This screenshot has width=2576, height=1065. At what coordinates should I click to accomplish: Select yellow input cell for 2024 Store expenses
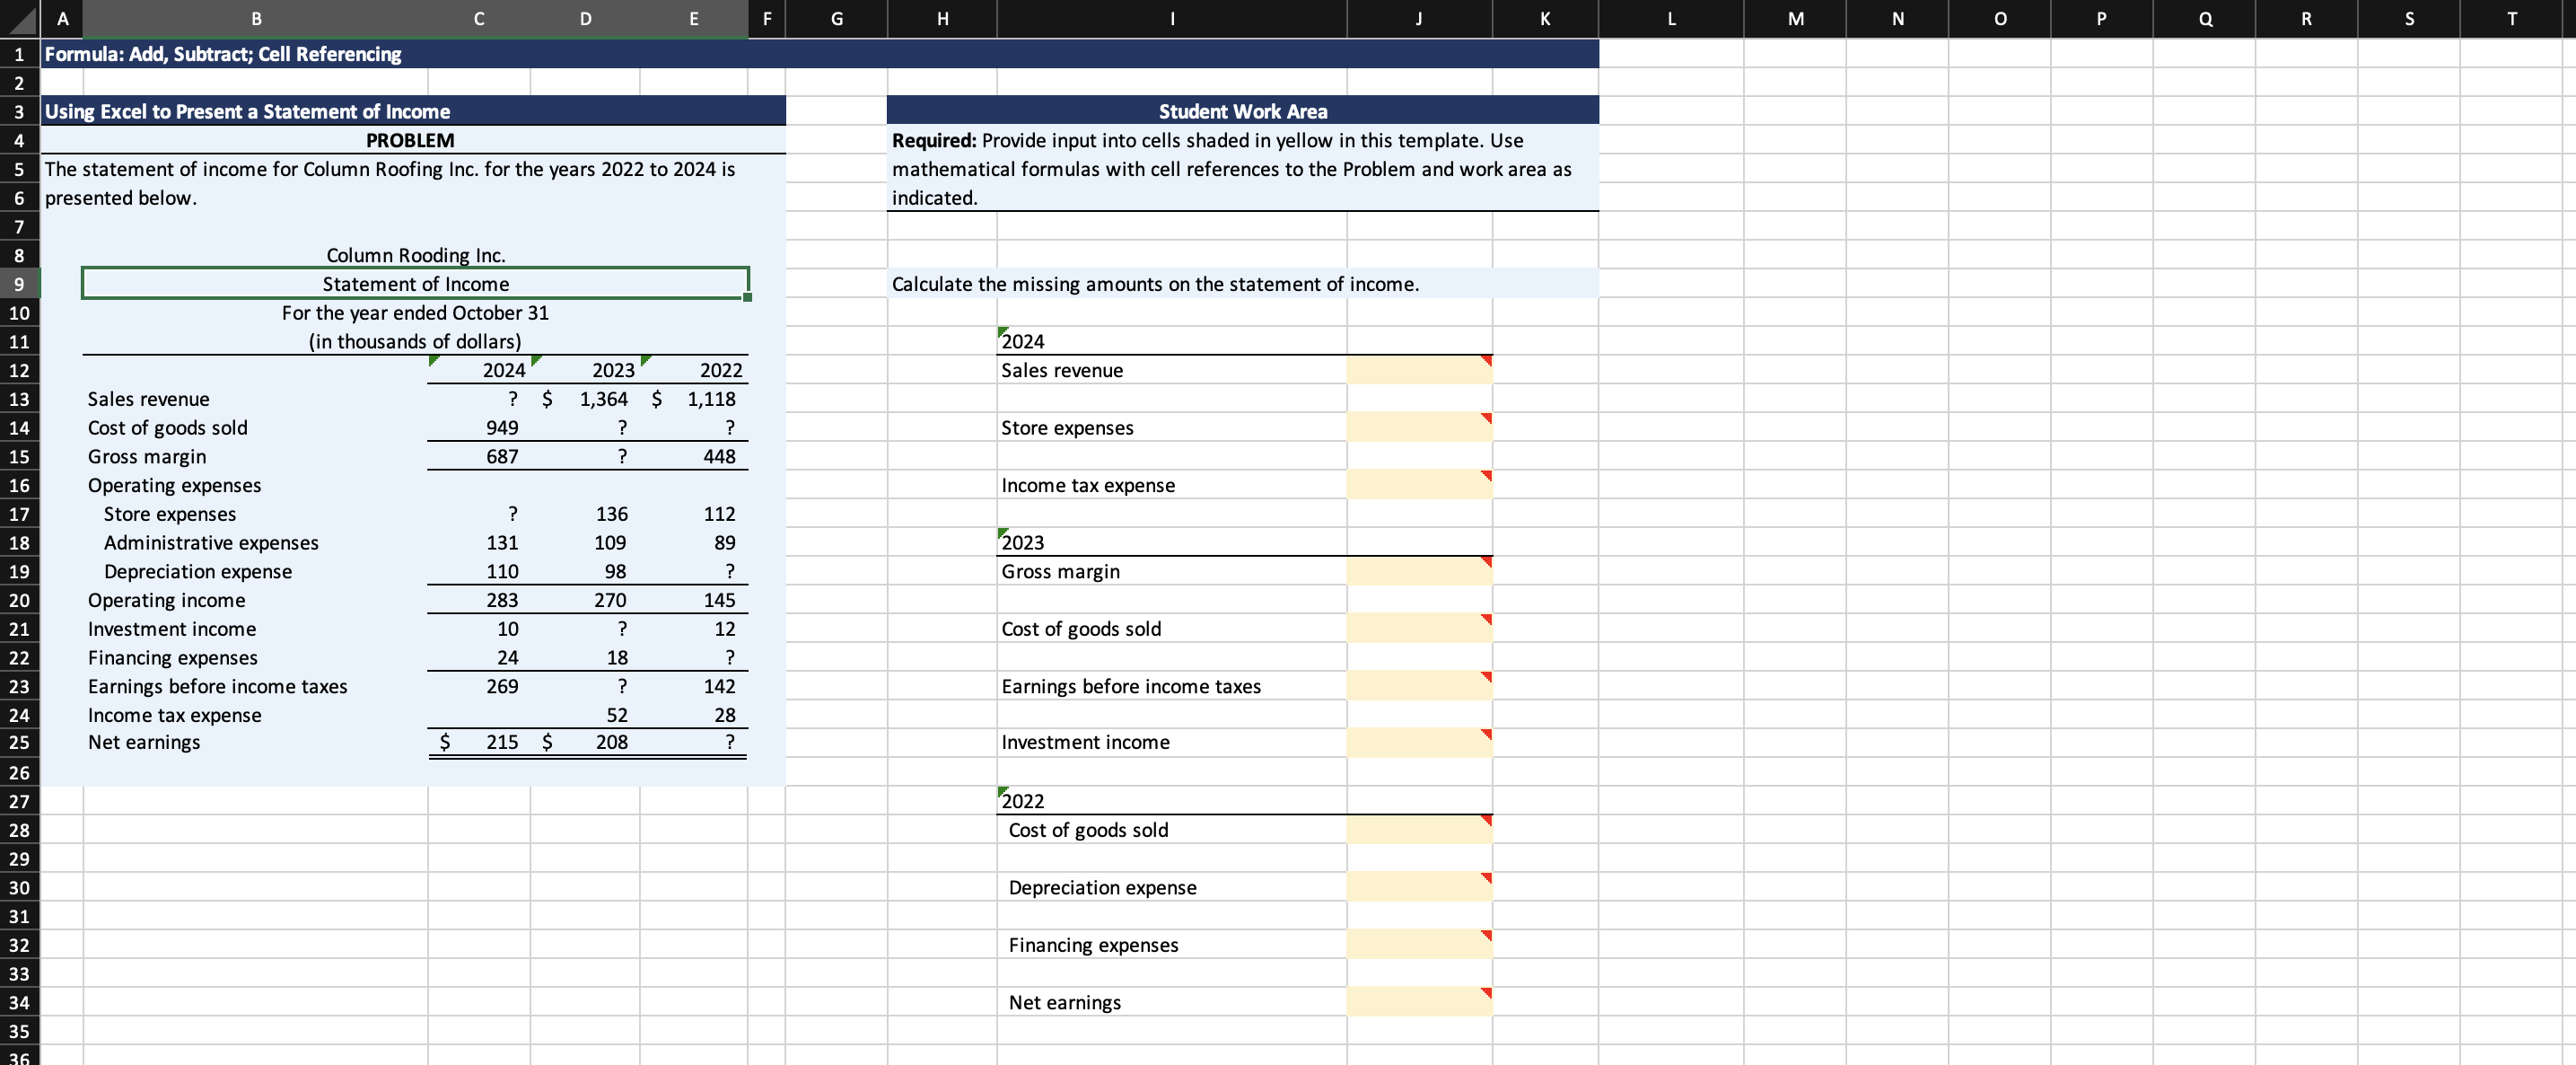pos(1418,427)
